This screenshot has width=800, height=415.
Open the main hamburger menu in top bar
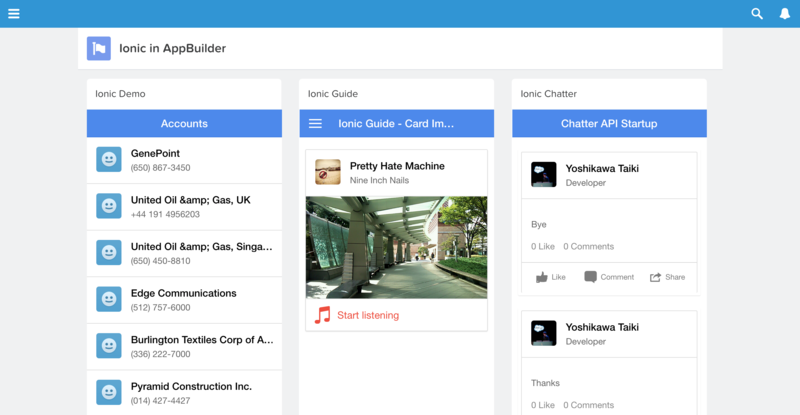[14, 14]
